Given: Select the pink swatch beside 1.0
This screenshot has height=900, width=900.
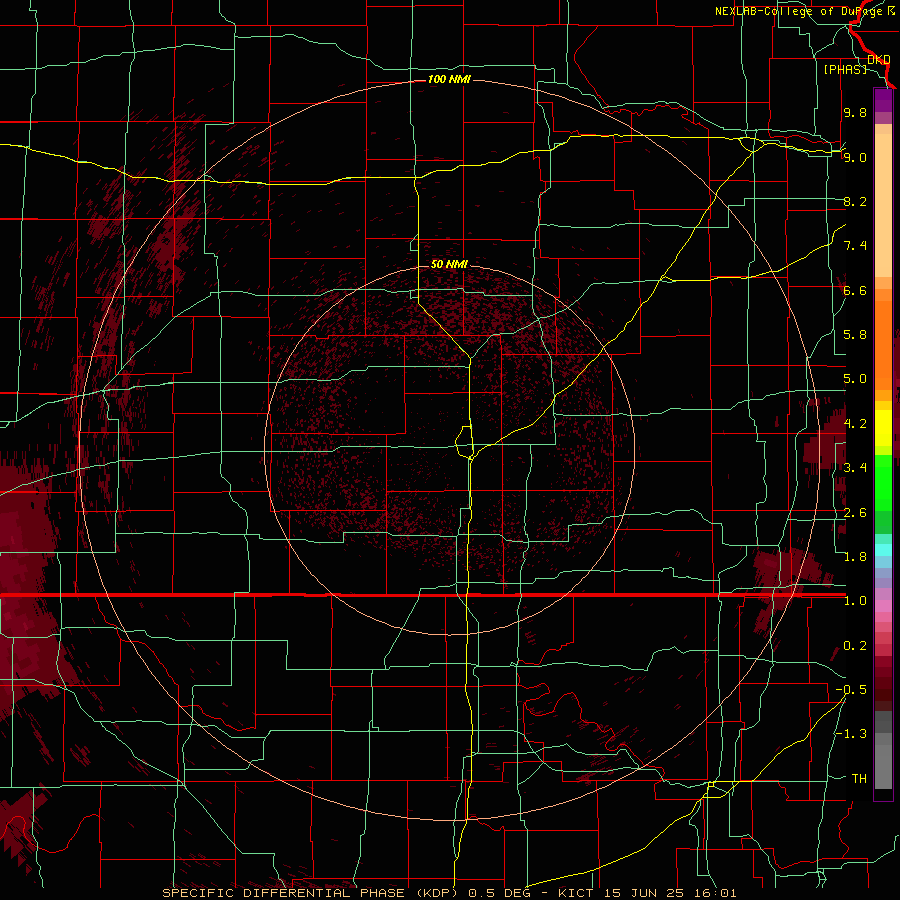Looking at the screenshot, I should [883, 606].
